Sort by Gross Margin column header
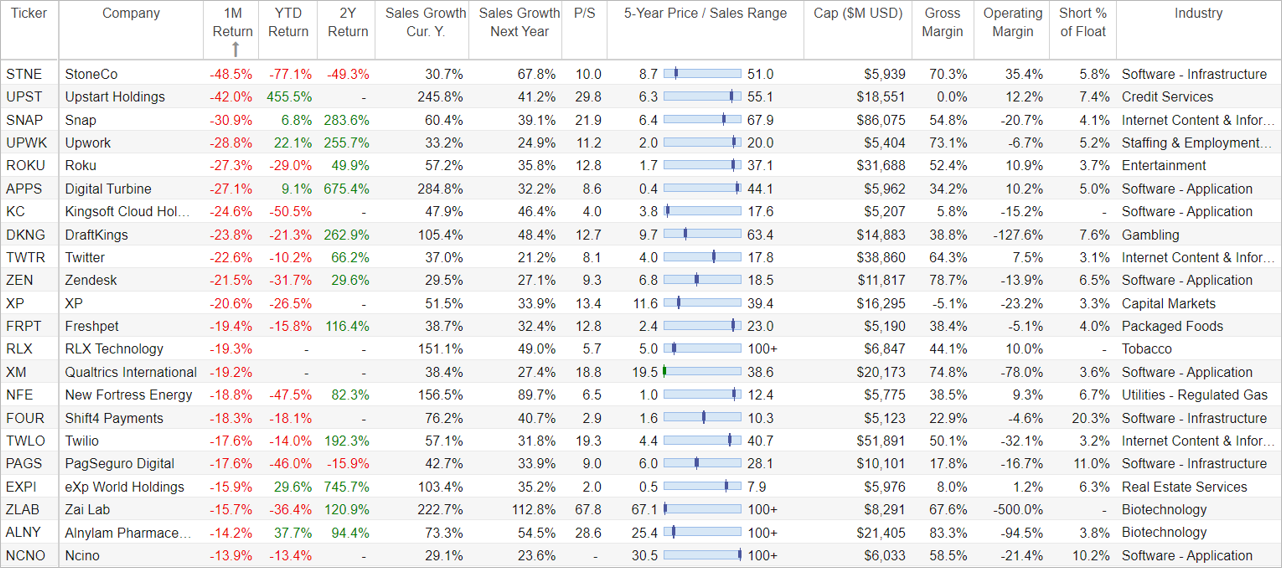1282x568 pixels. point(942,22)
